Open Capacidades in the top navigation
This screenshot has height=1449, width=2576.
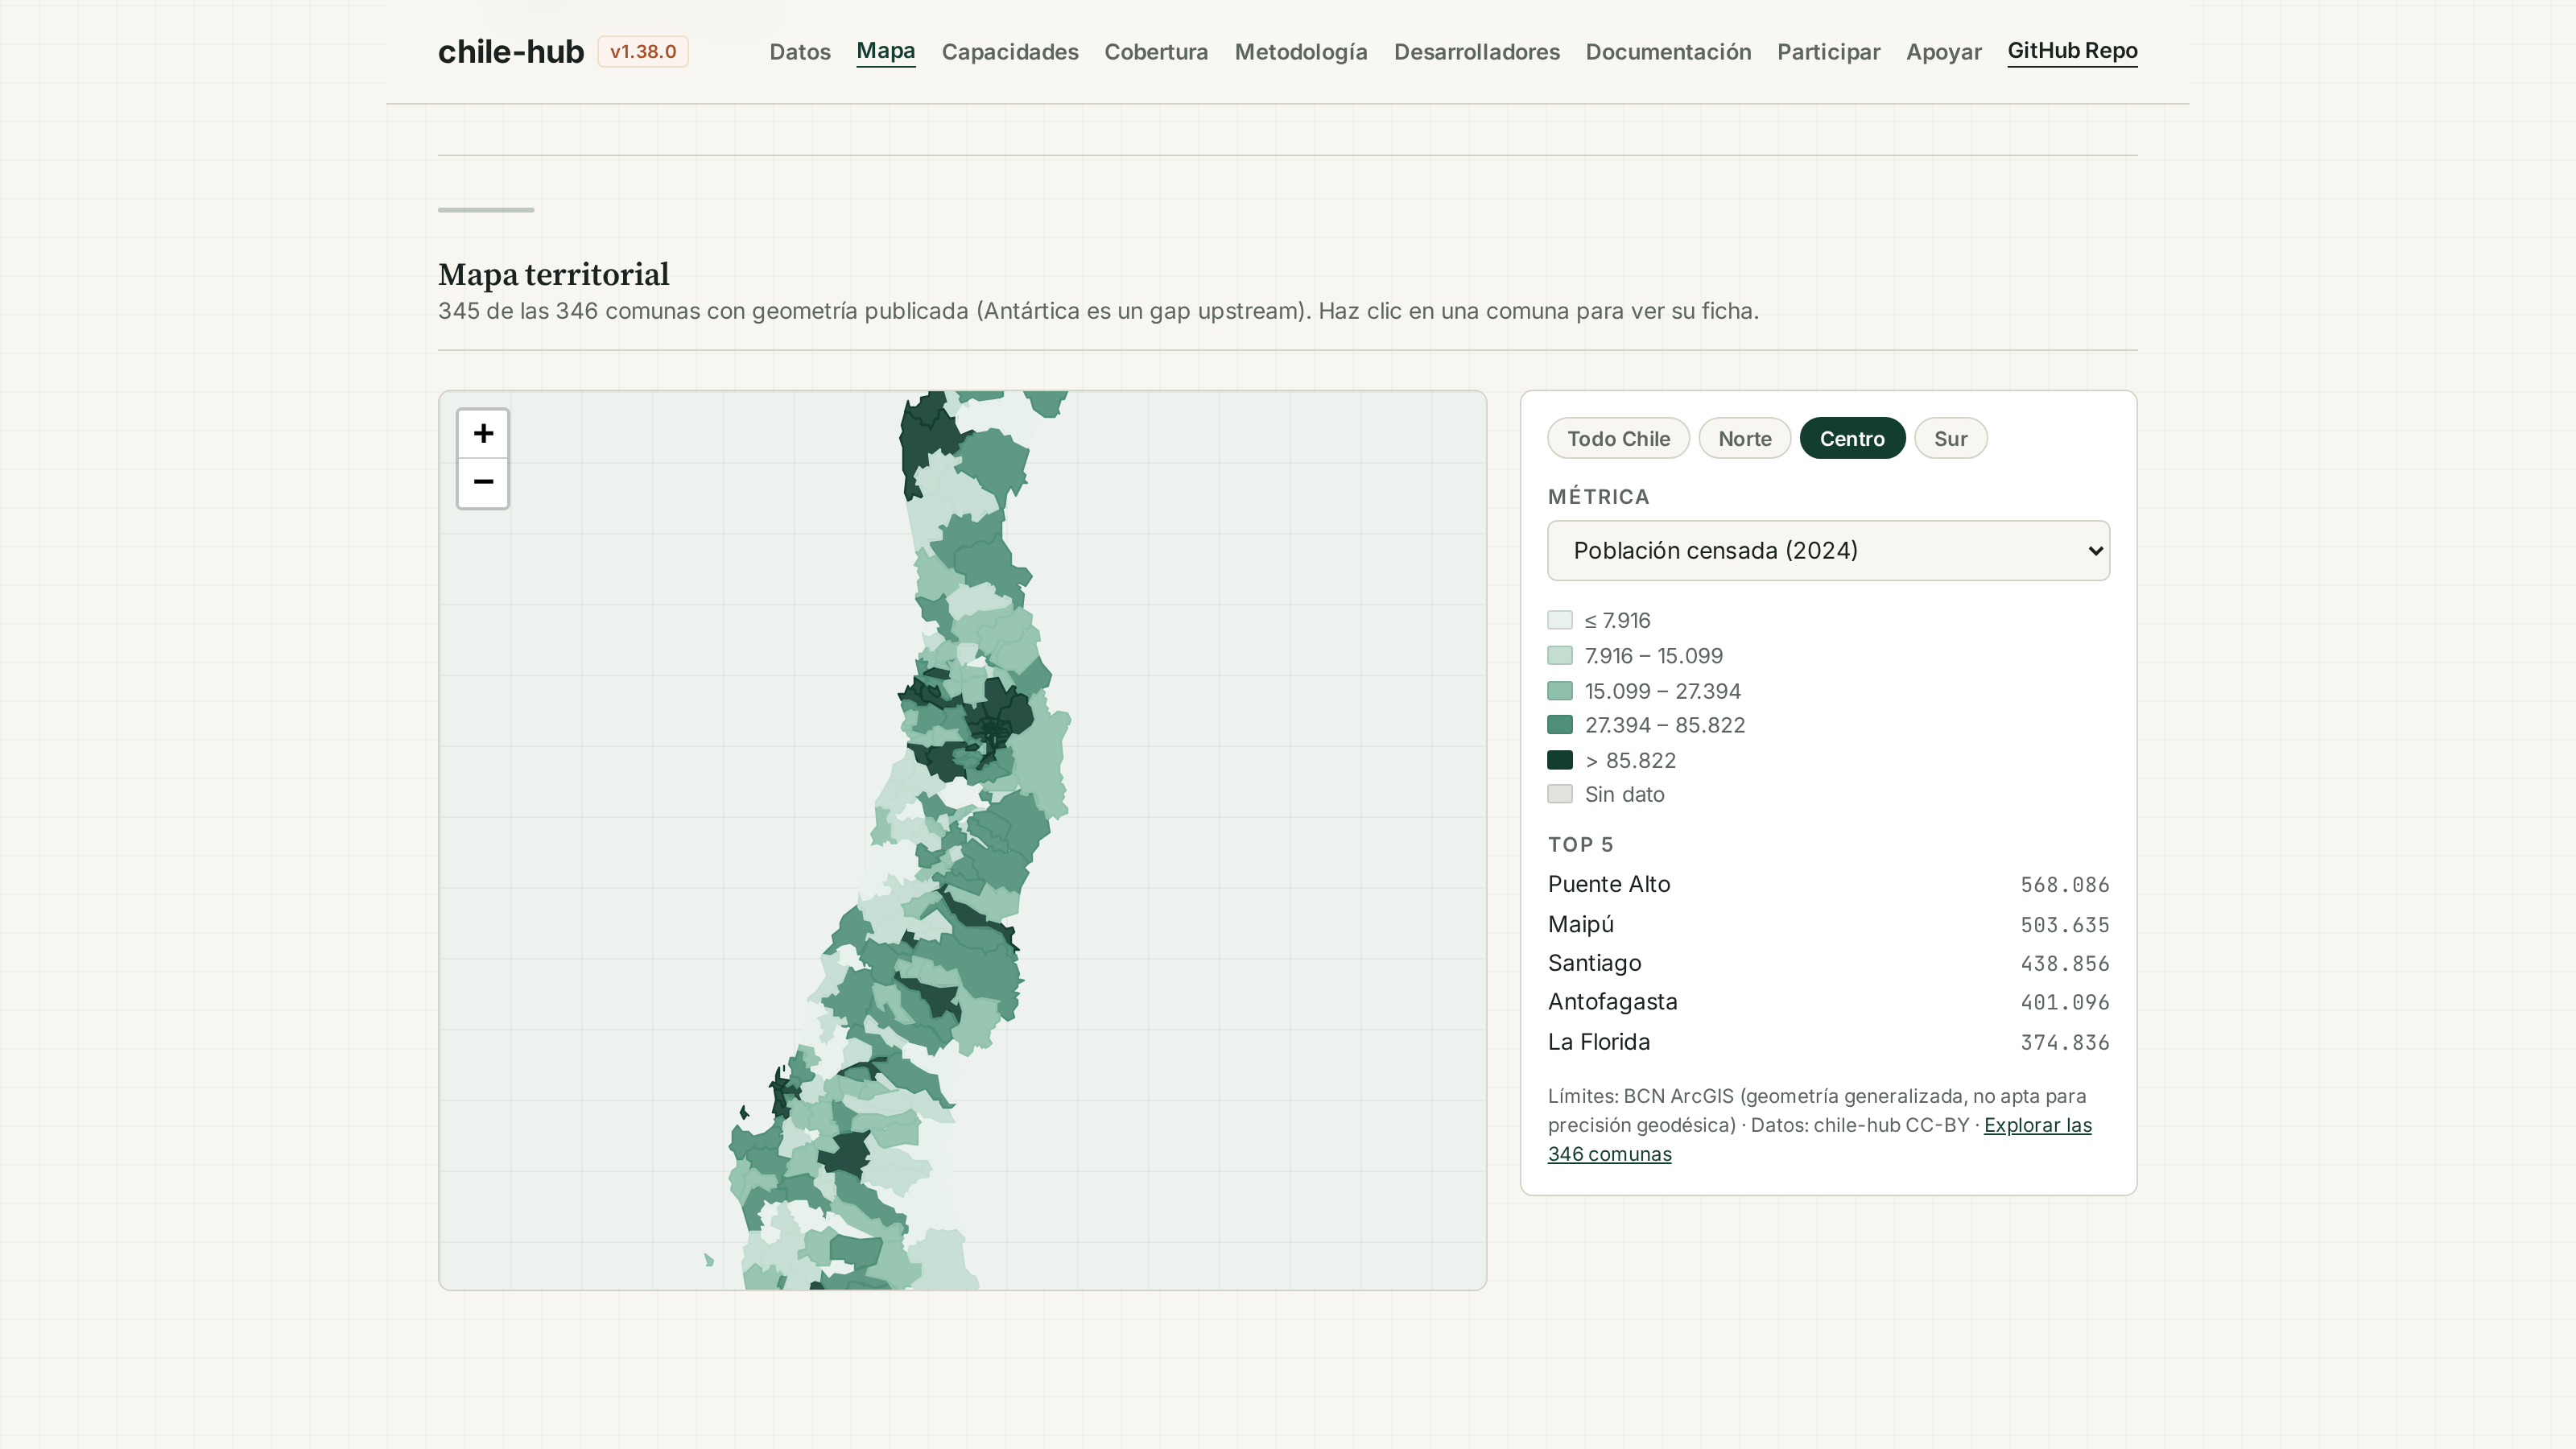(1010, 51)
